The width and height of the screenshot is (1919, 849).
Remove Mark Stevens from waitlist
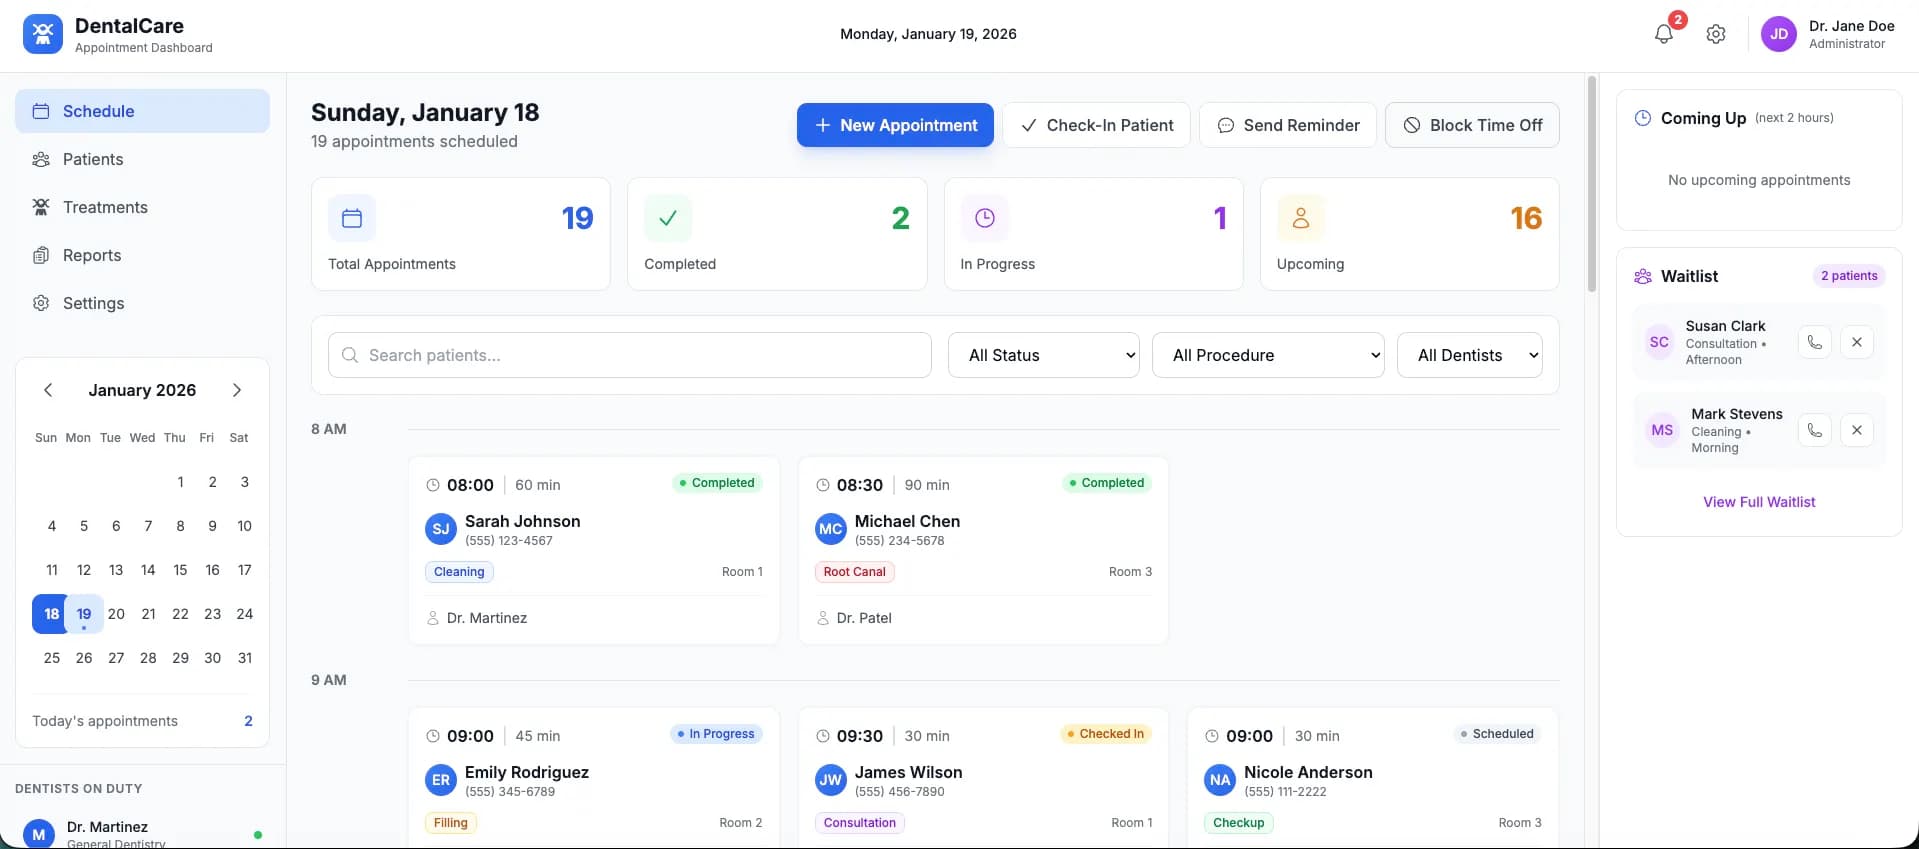(1856, 430)
